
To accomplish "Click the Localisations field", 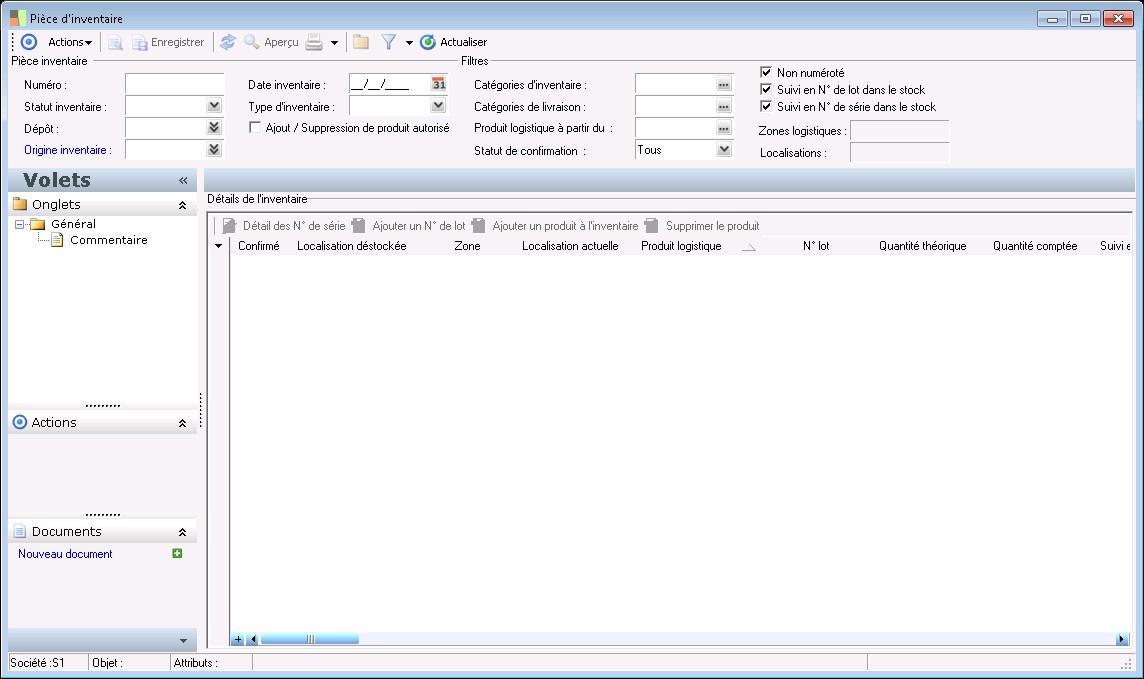I will tap(900, 152).
